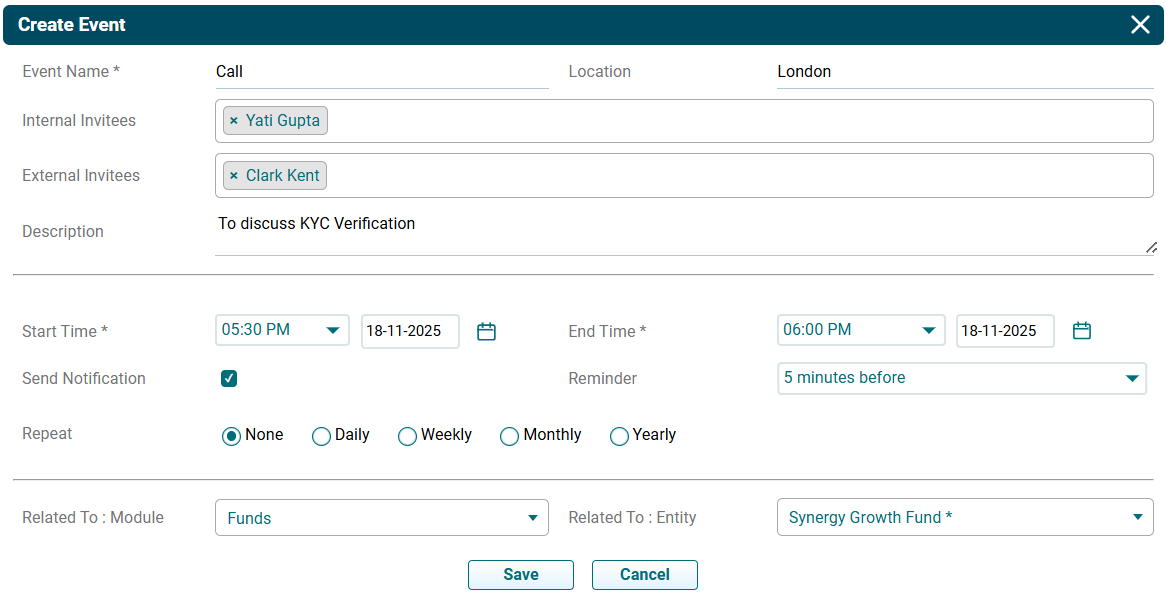
Task: Select the Daily repeat option
Action: pyautogui.click(x=321, y=436)
